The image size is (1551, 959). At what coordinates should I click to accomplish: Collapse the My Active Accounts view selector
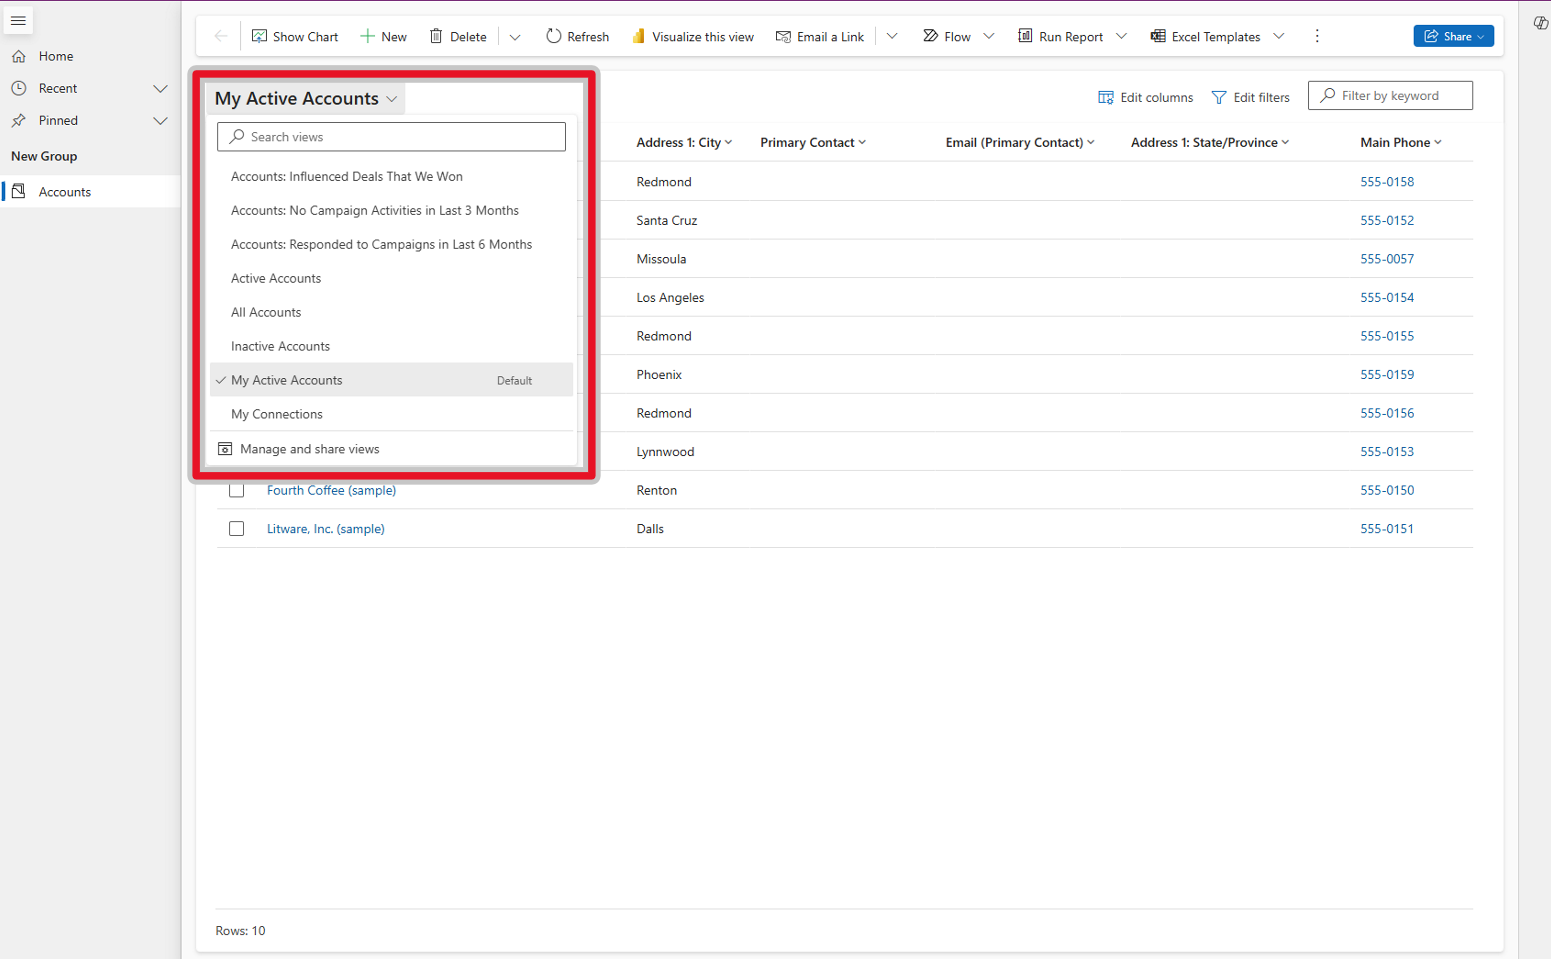pos(306,98)
